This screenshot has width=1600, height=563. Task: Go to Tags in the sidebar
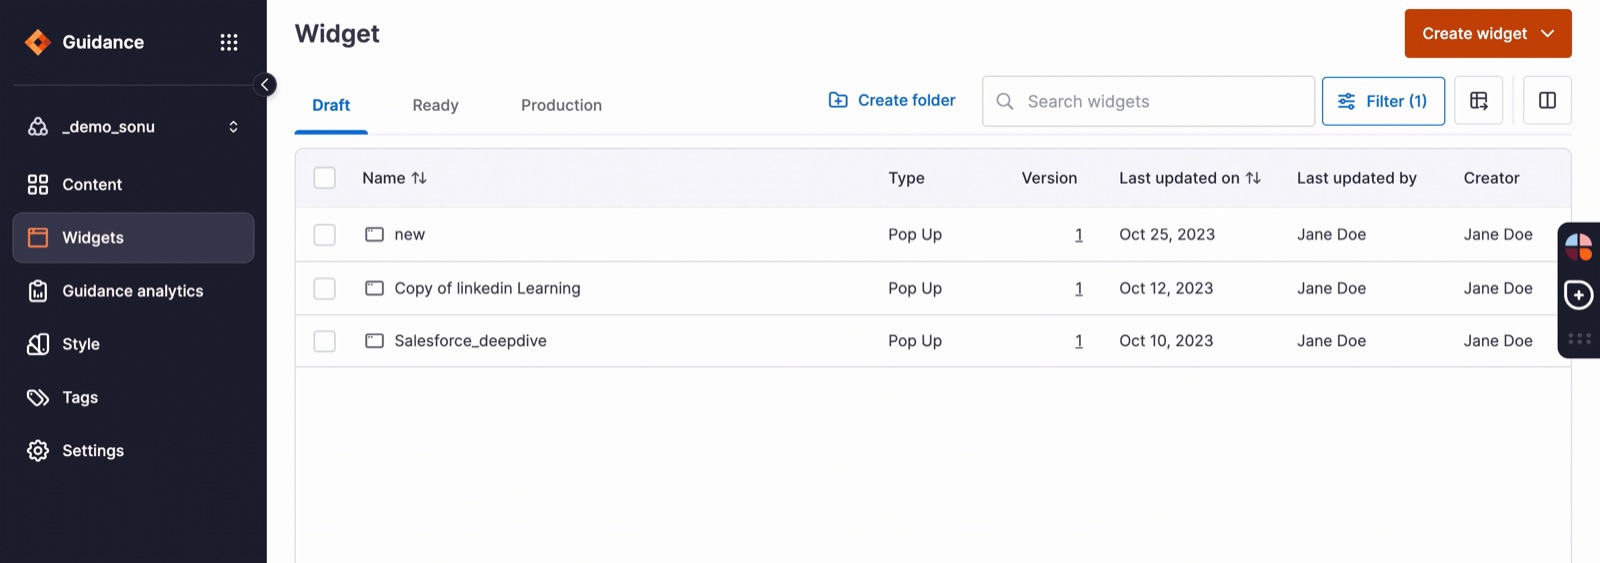133,397
